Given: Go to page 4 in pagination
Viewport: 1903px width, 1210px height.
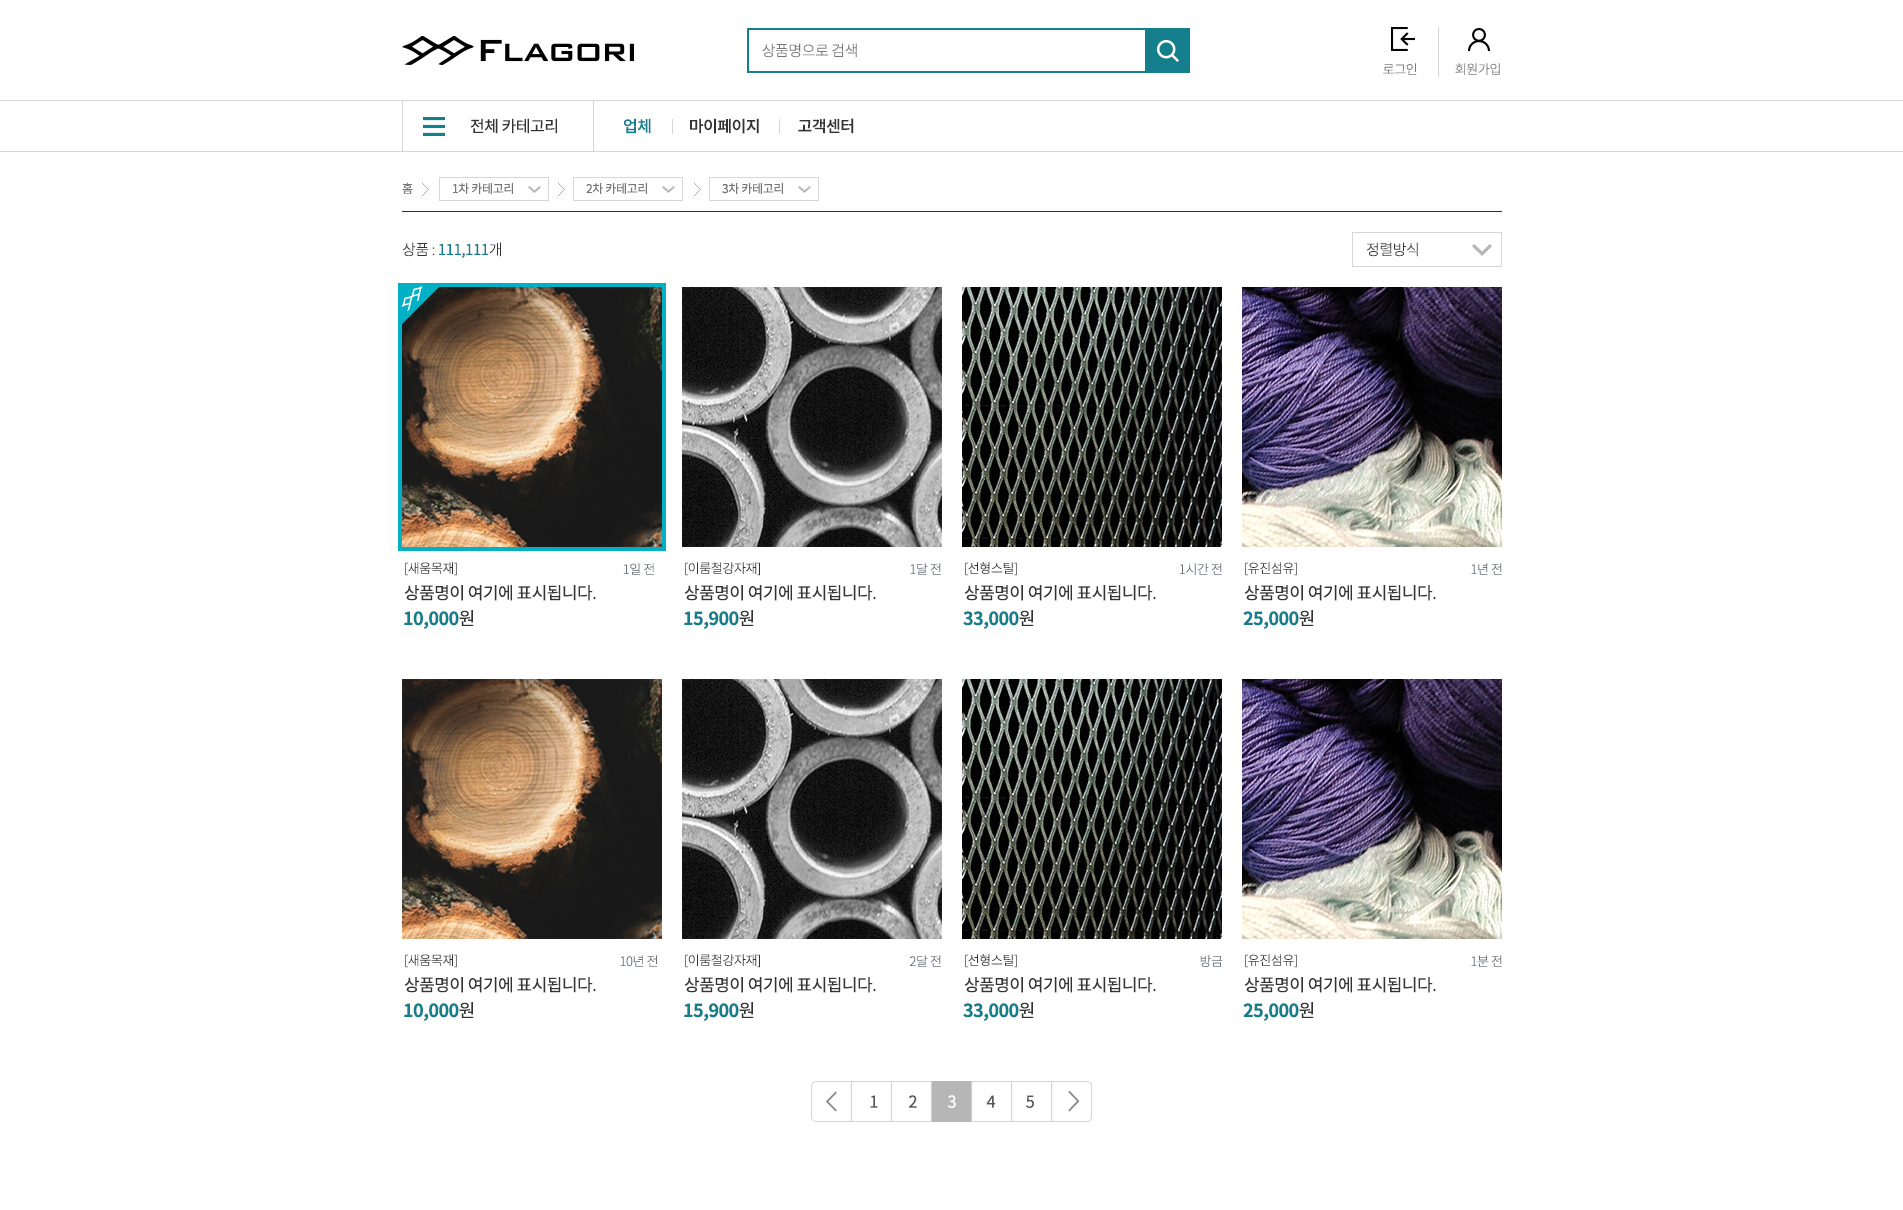Looking at the screenshot, I should click(991, 1101).
